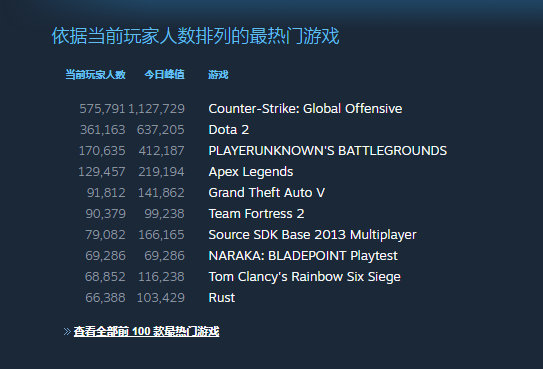Image resolution: width=543 pixels, height=369 pixels.
Task: Select today's peak value 1,127,729
Action: (157, 109)
